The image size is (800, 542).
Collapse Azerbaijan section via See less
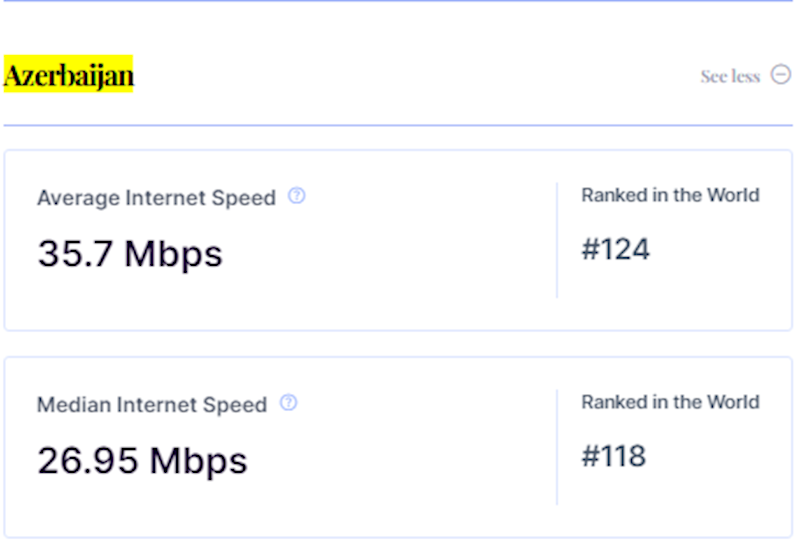[x=730, y=77]
